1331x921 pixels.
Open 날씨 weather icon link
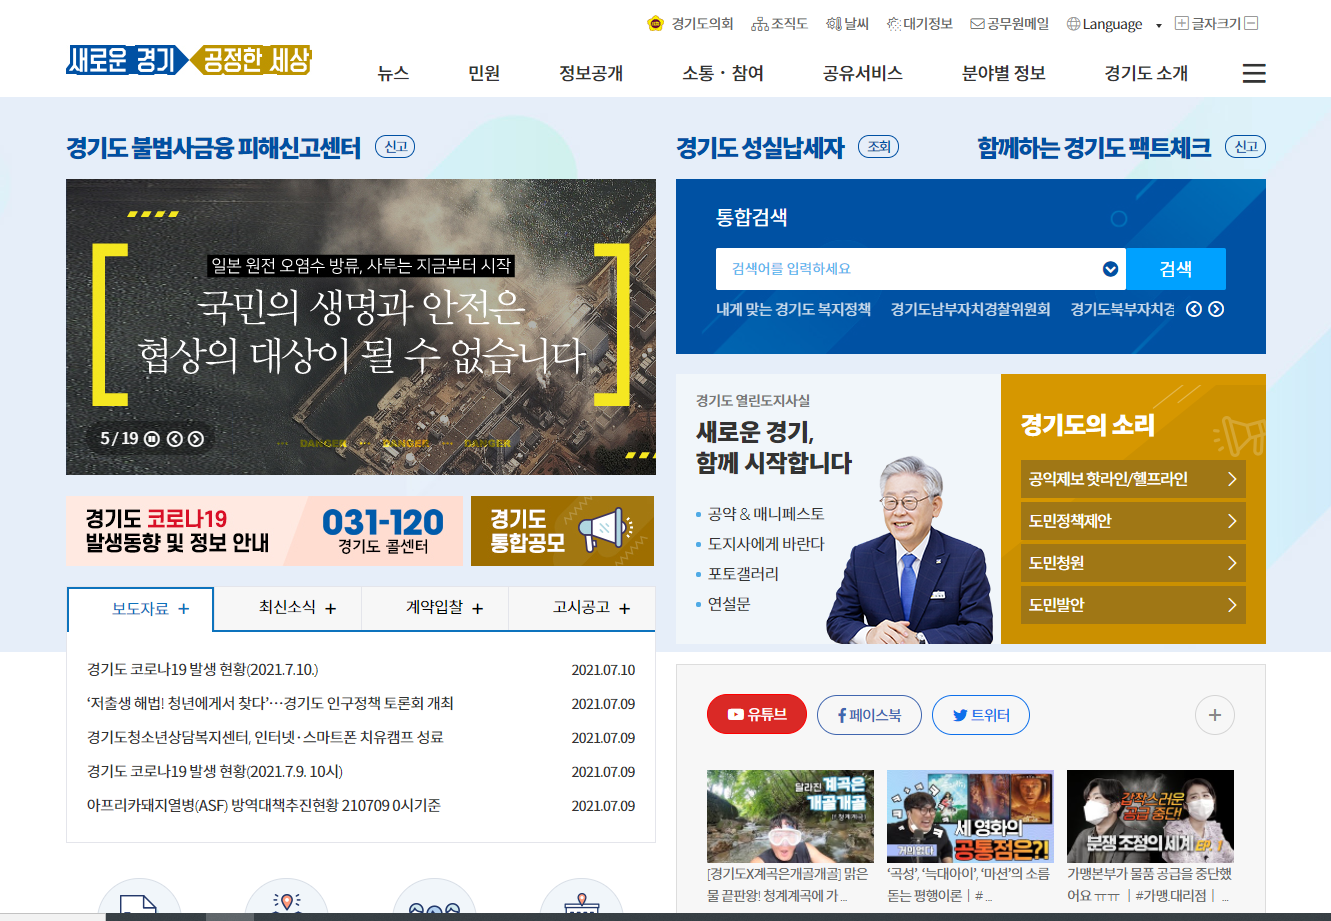(x=847, y=23)
